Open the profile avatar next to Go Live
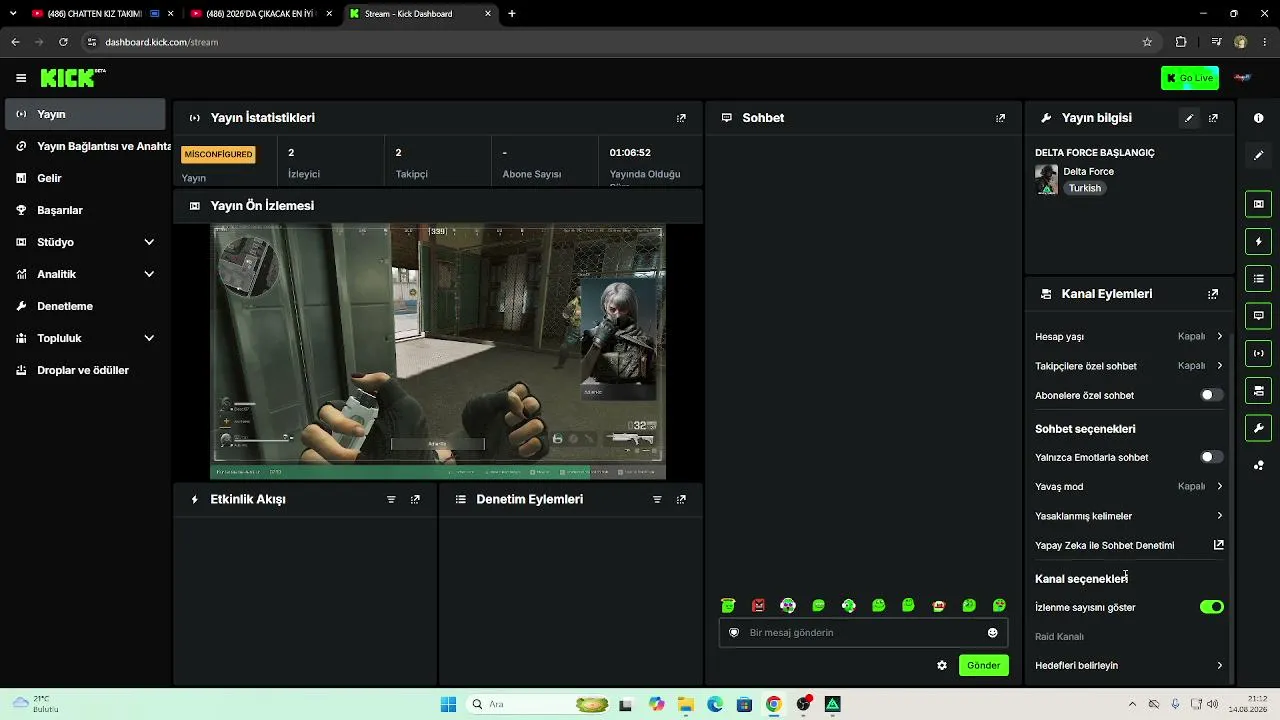 coord(1243,78)
